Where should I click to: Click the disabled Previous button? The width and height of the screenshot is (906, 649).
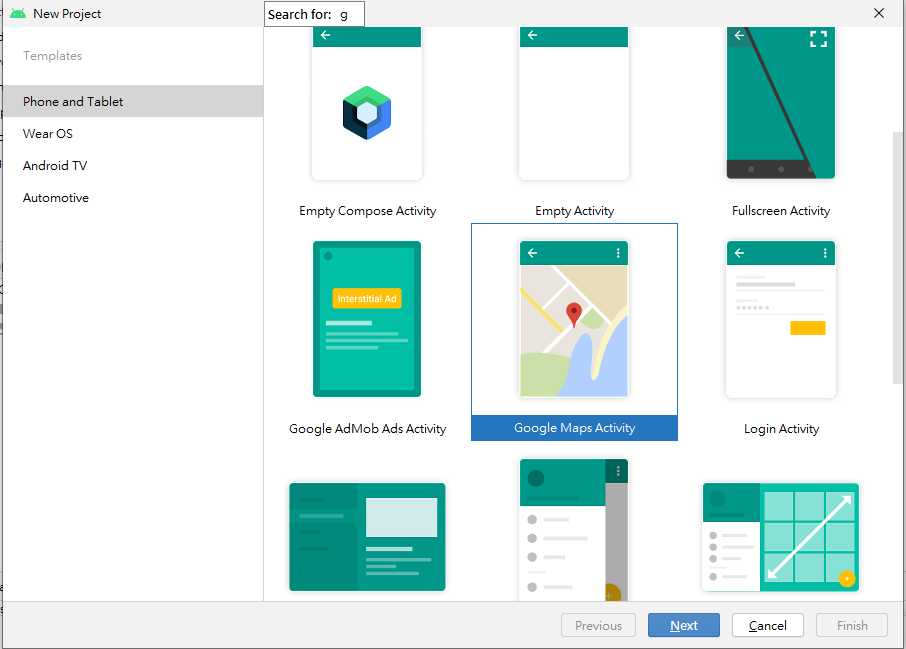[x=598, y=625]
